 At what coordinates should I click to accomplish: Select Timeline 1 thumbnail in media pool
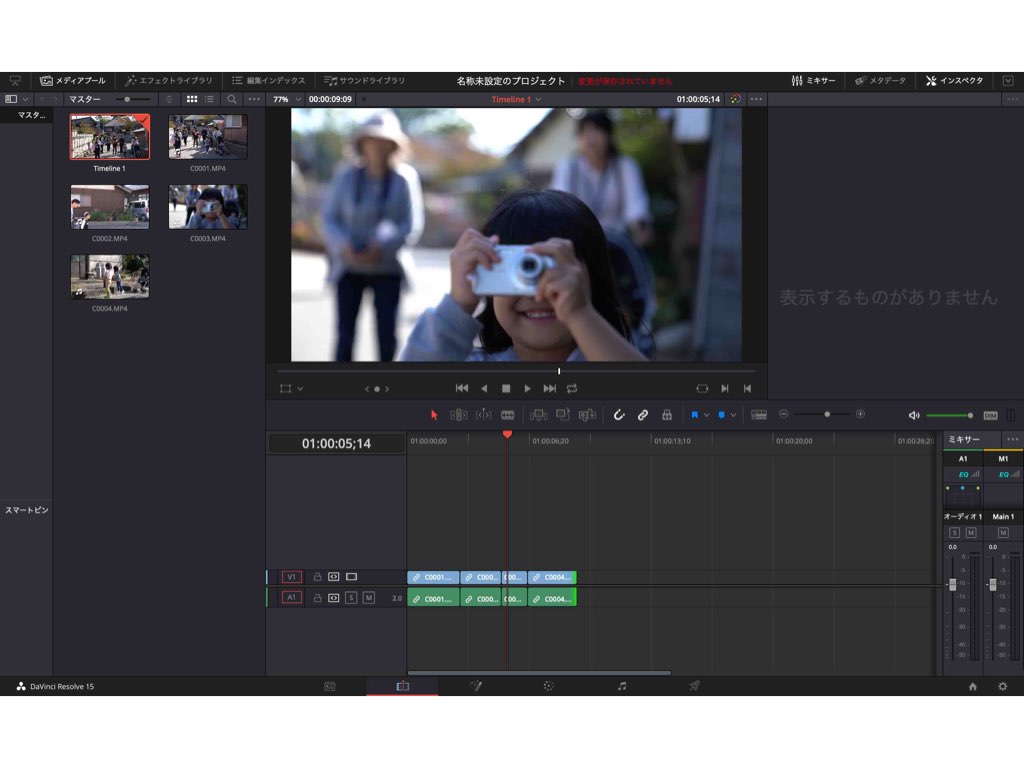click(110, 136)
